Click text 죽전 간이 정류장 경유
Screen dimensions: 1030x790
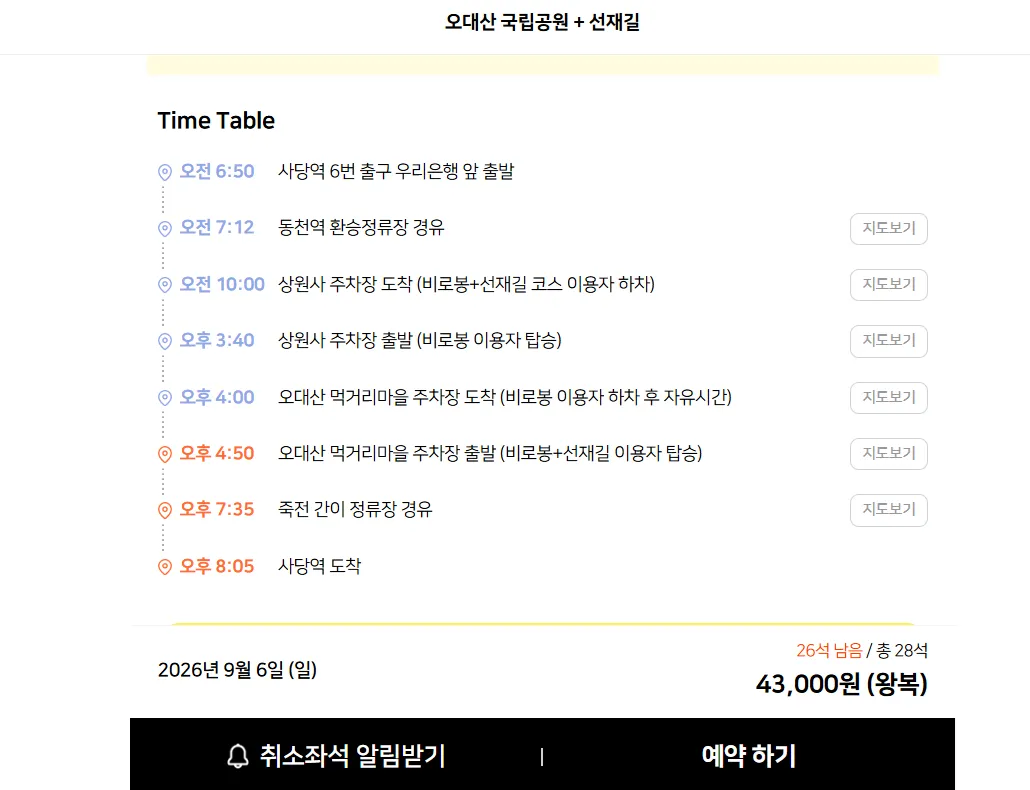355,509
